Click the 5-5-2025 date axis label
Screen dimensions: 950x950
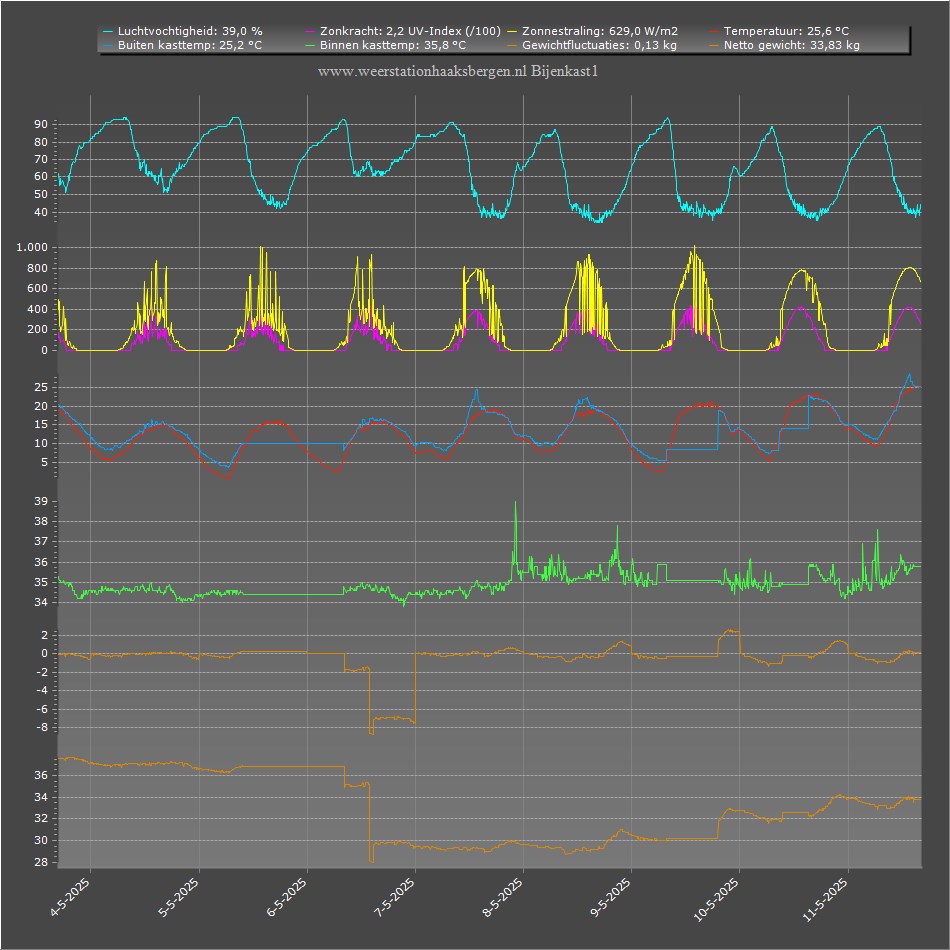pyautogui.click(x=179, y=897)
